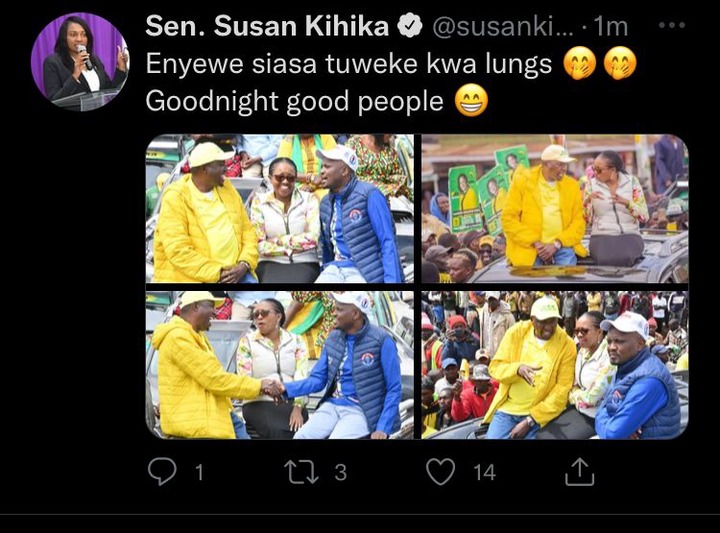Like the tweet with the heart icon

tap(441, 471)
